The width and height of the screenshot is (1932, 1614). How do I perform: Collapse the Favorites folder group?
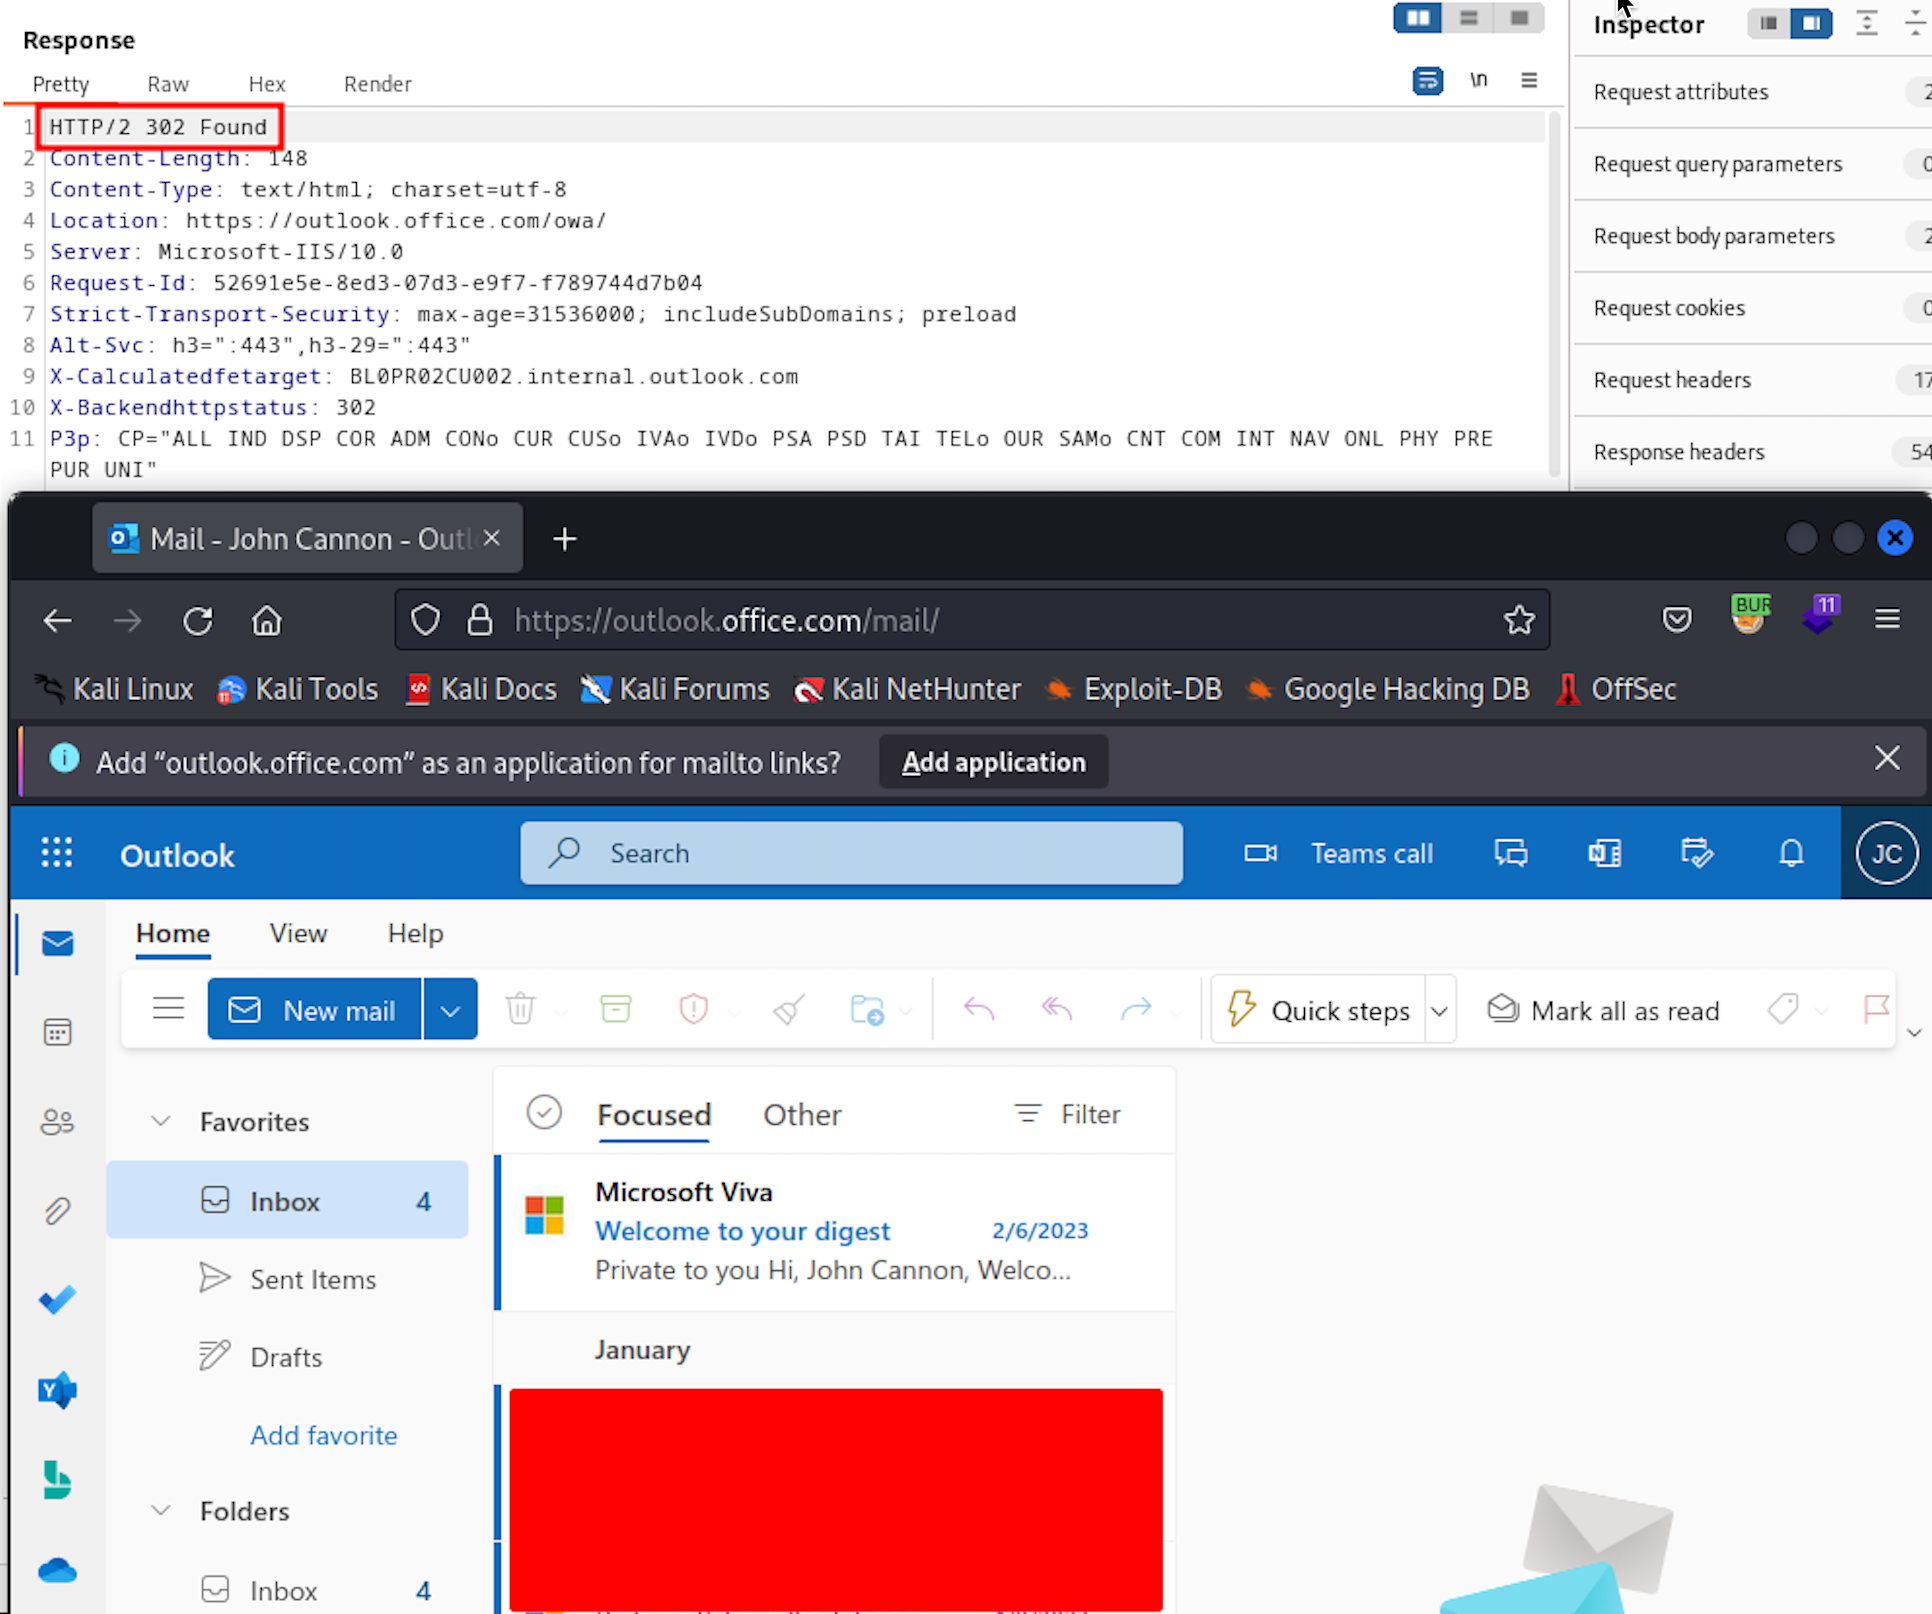[160, 1121]
